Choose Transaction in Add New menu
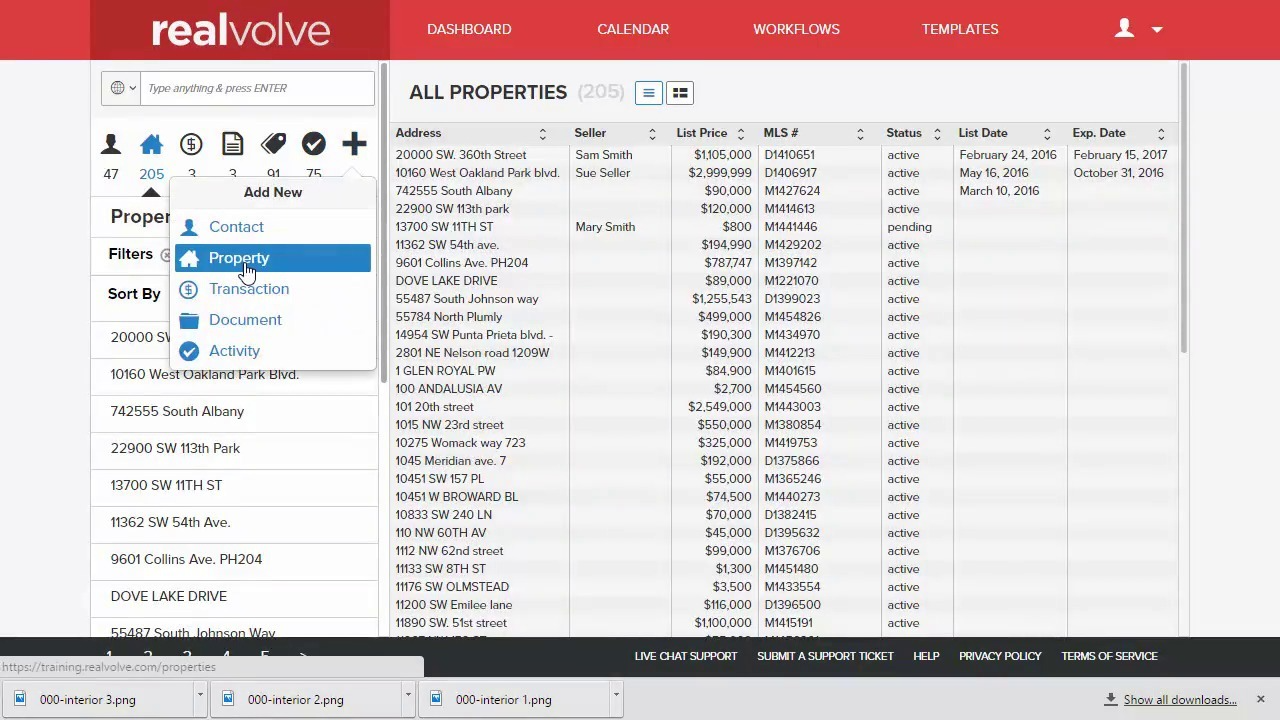The image size is (1280, 720). click(x=272, y=289)
